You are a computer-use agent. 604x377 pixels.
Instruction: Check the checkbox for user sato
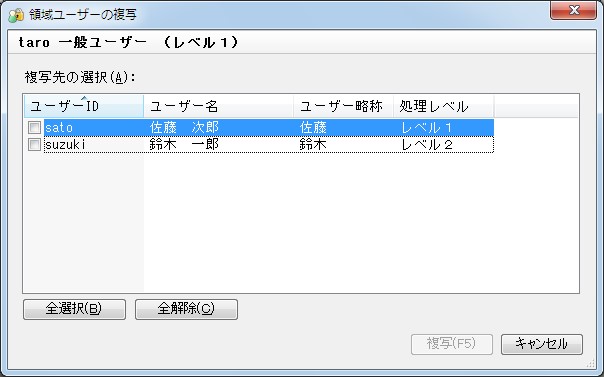34,127
